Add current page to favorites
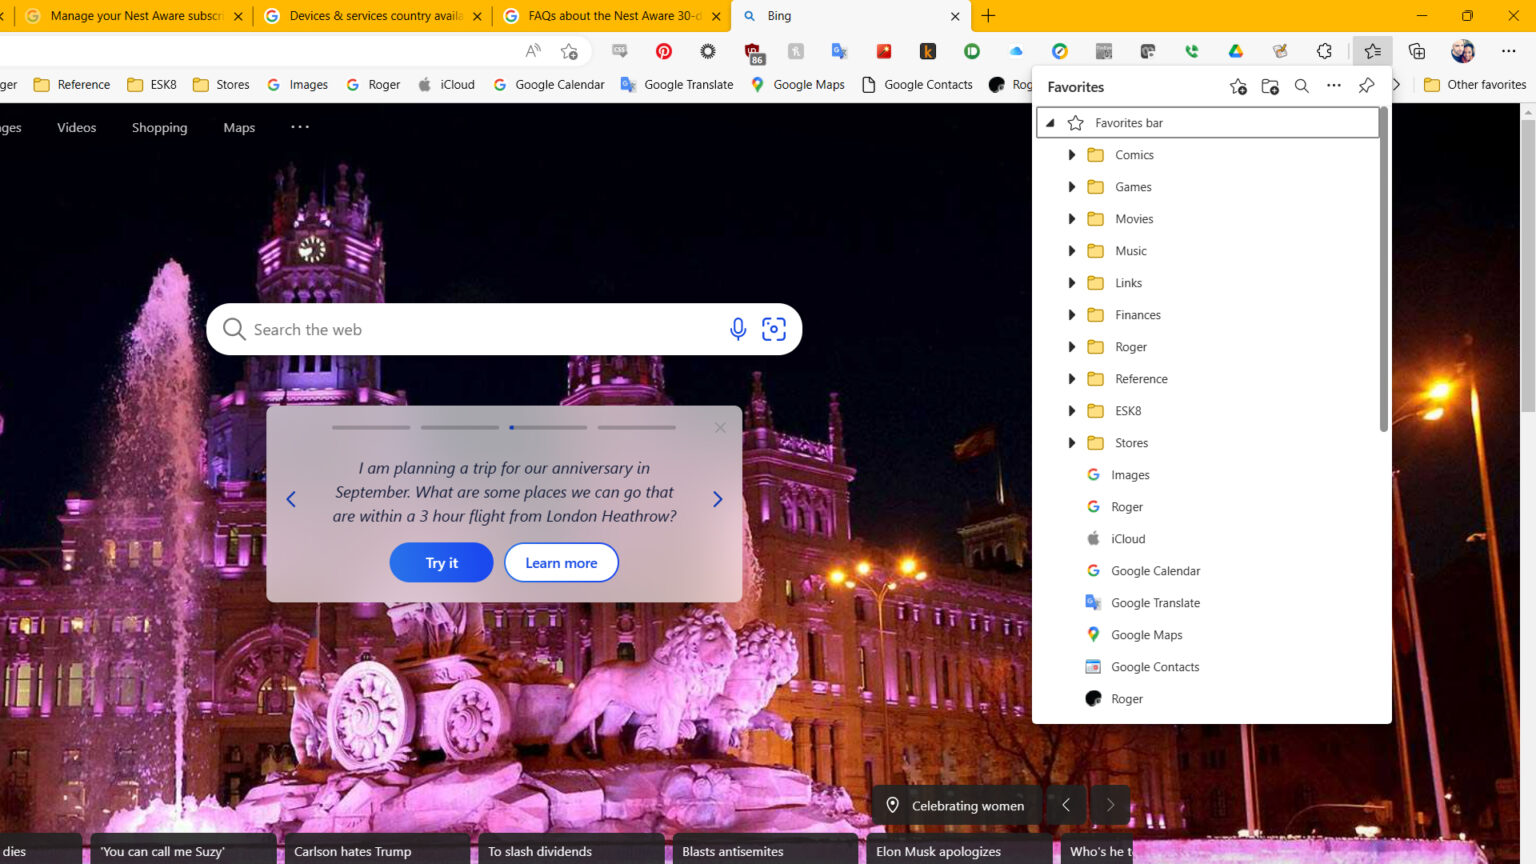Image resolution: width=1536 pixels, height=864 pixels. (x=1238, y=86)
